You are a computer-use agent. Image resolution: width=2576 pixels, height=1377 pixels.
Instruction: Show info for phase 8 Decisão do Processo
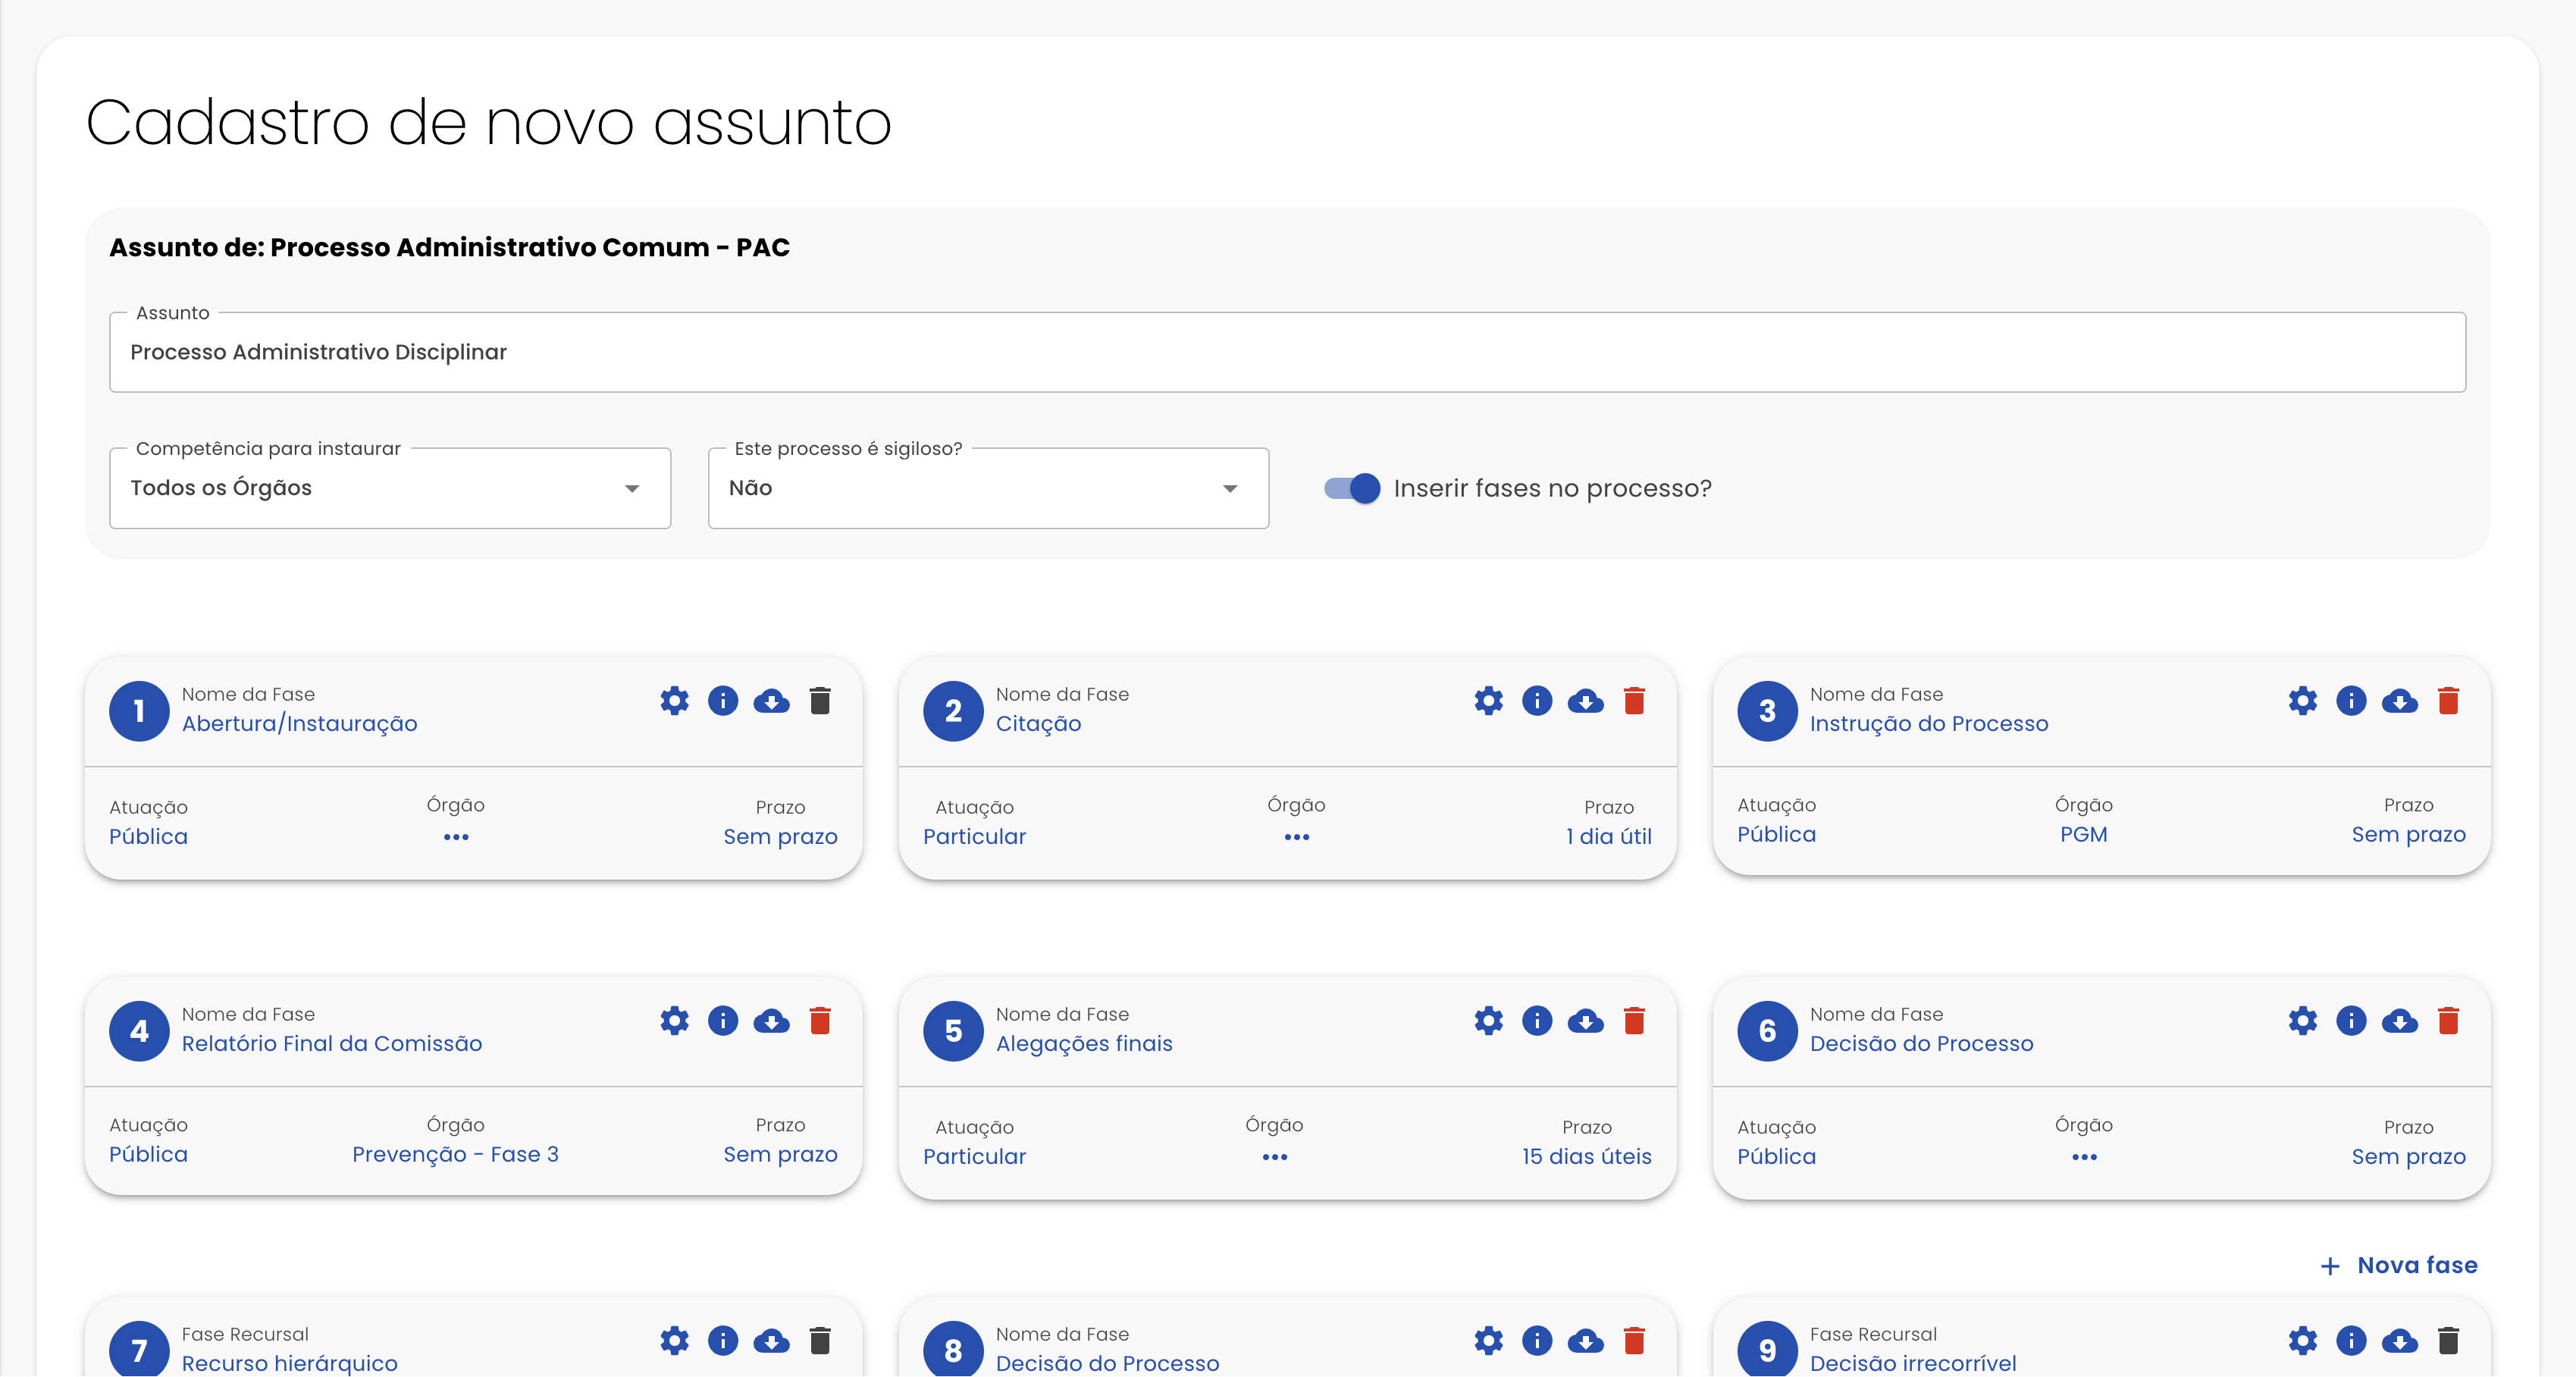point(1537,1340)
